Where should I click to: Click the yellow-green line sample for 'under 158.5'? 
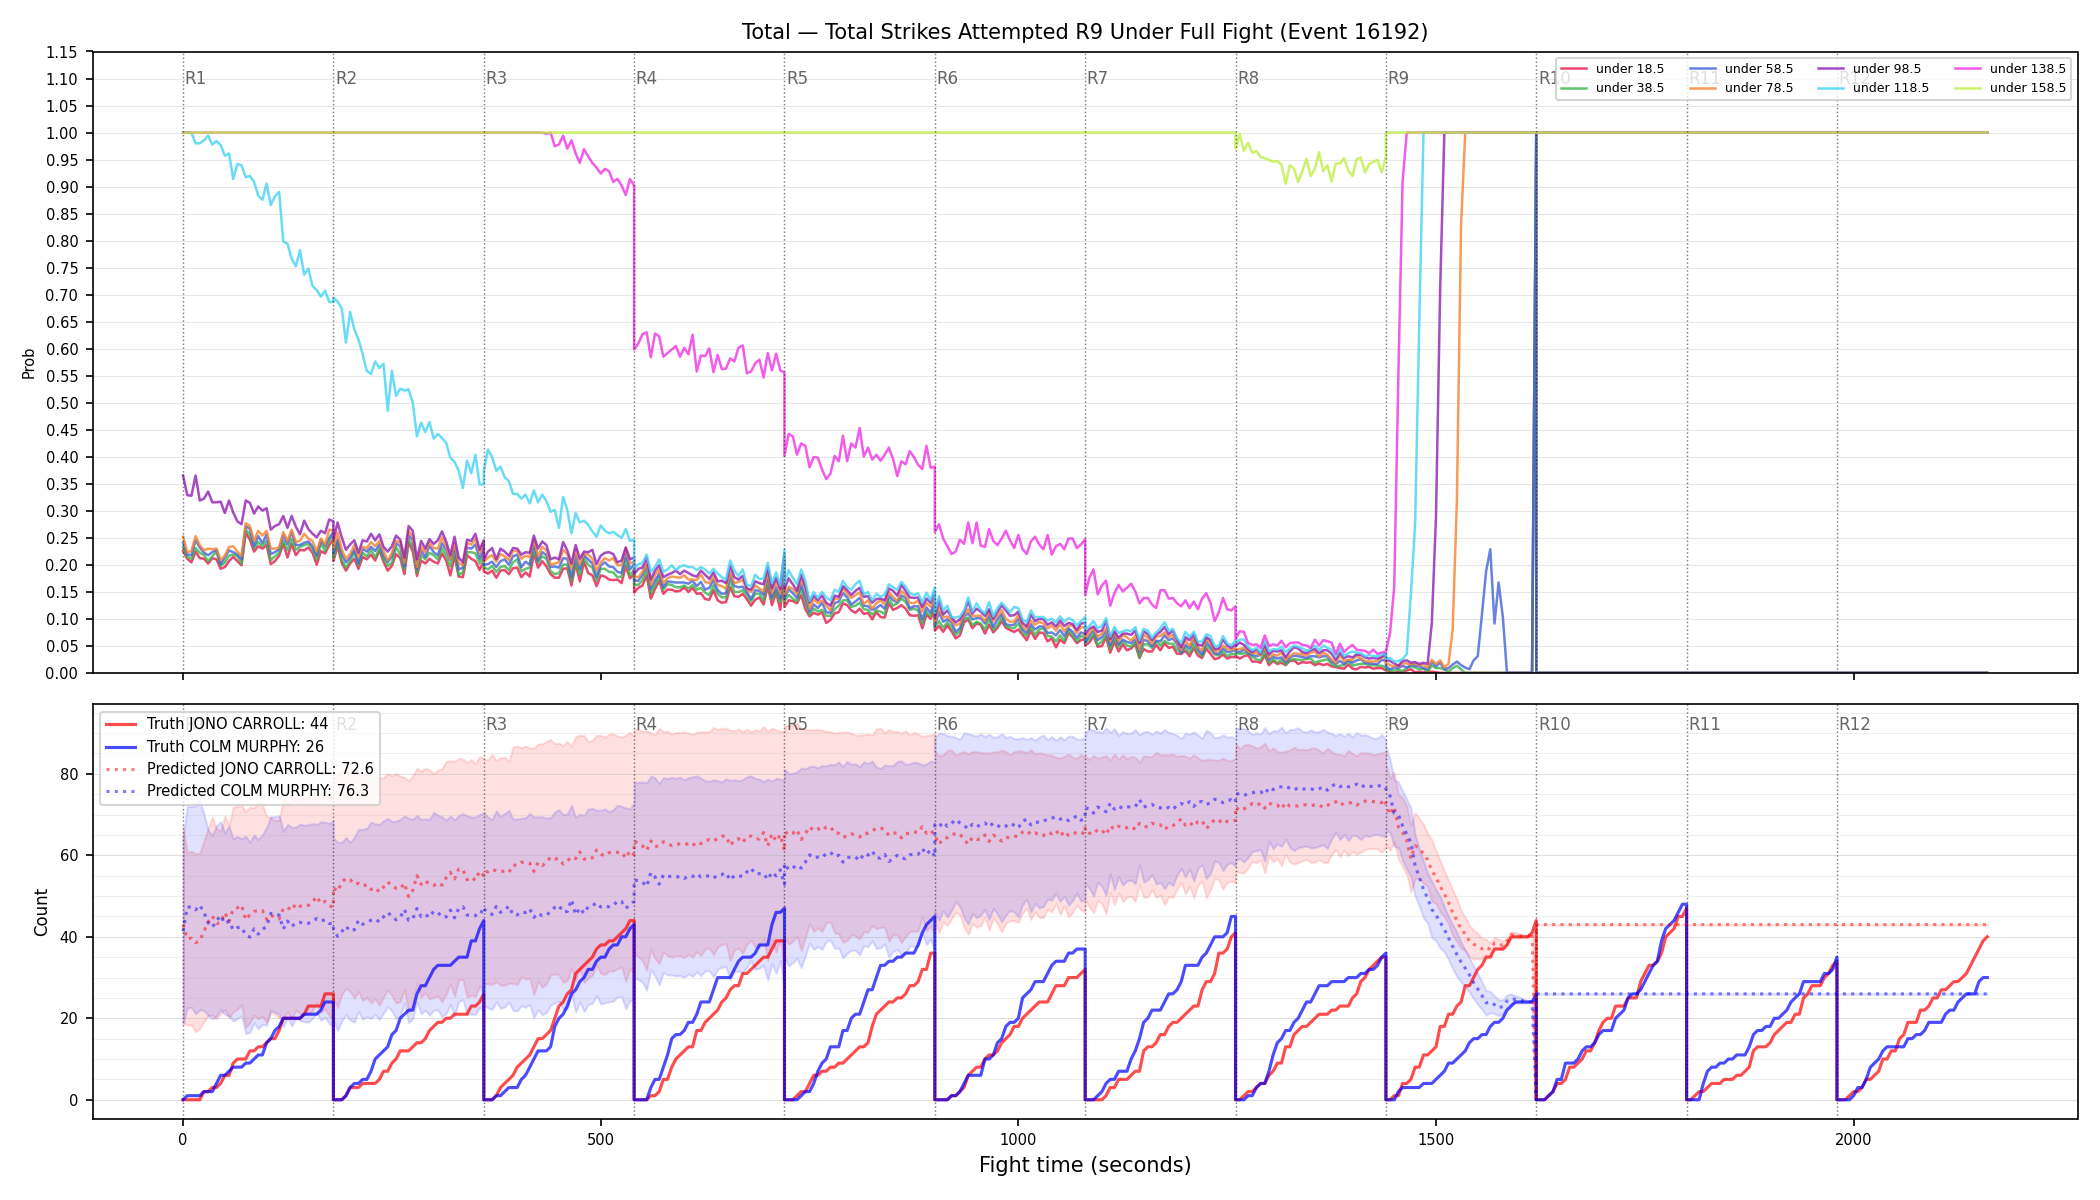(x=1968, y=88)
